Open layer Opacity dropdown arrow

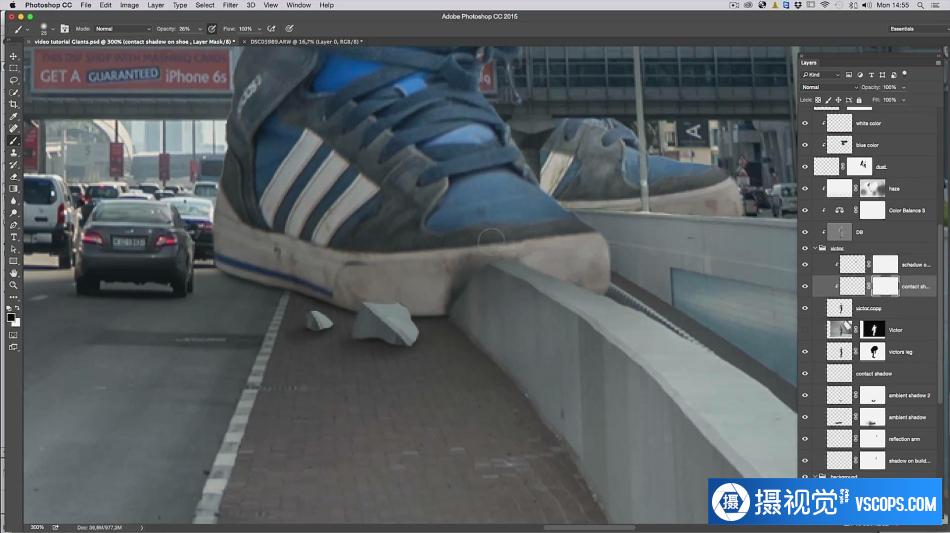tap(904, 87)
